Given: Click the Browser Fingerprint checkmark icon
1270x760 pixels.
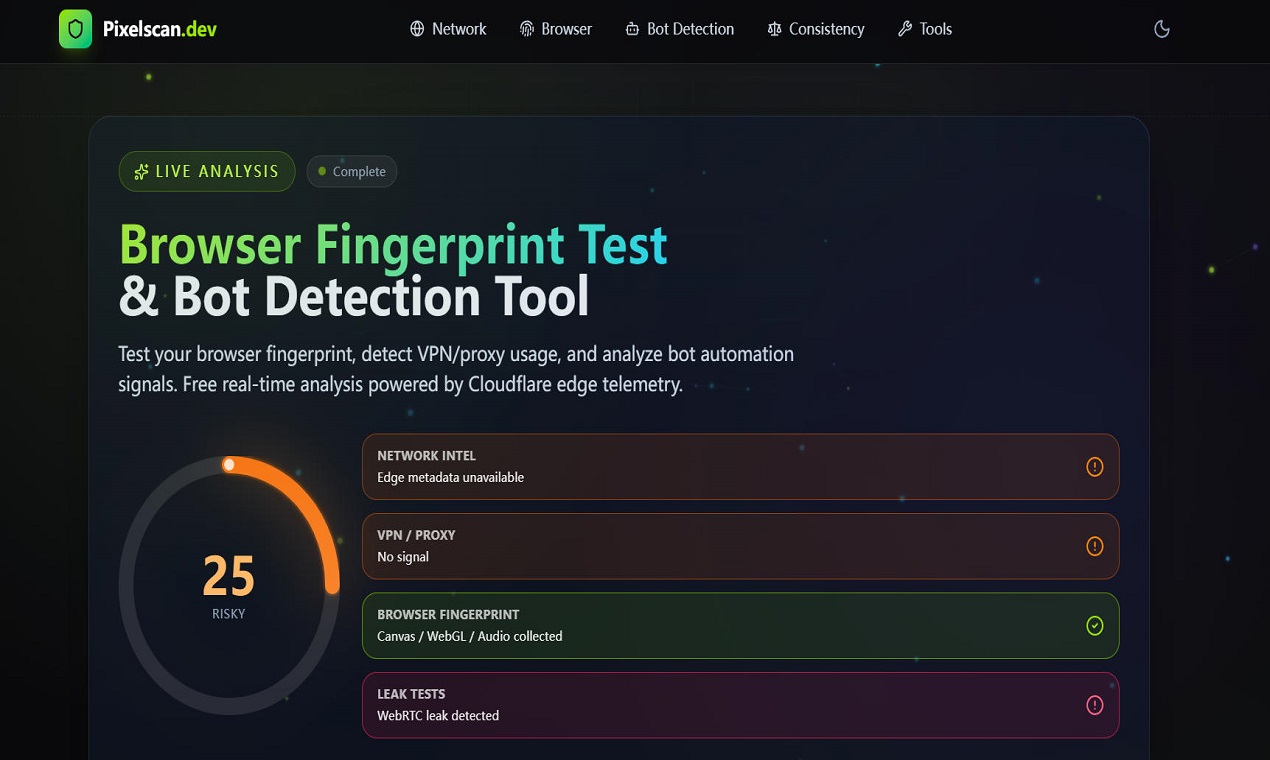Looking at the screenshot, I should (x=1095, y=626).
